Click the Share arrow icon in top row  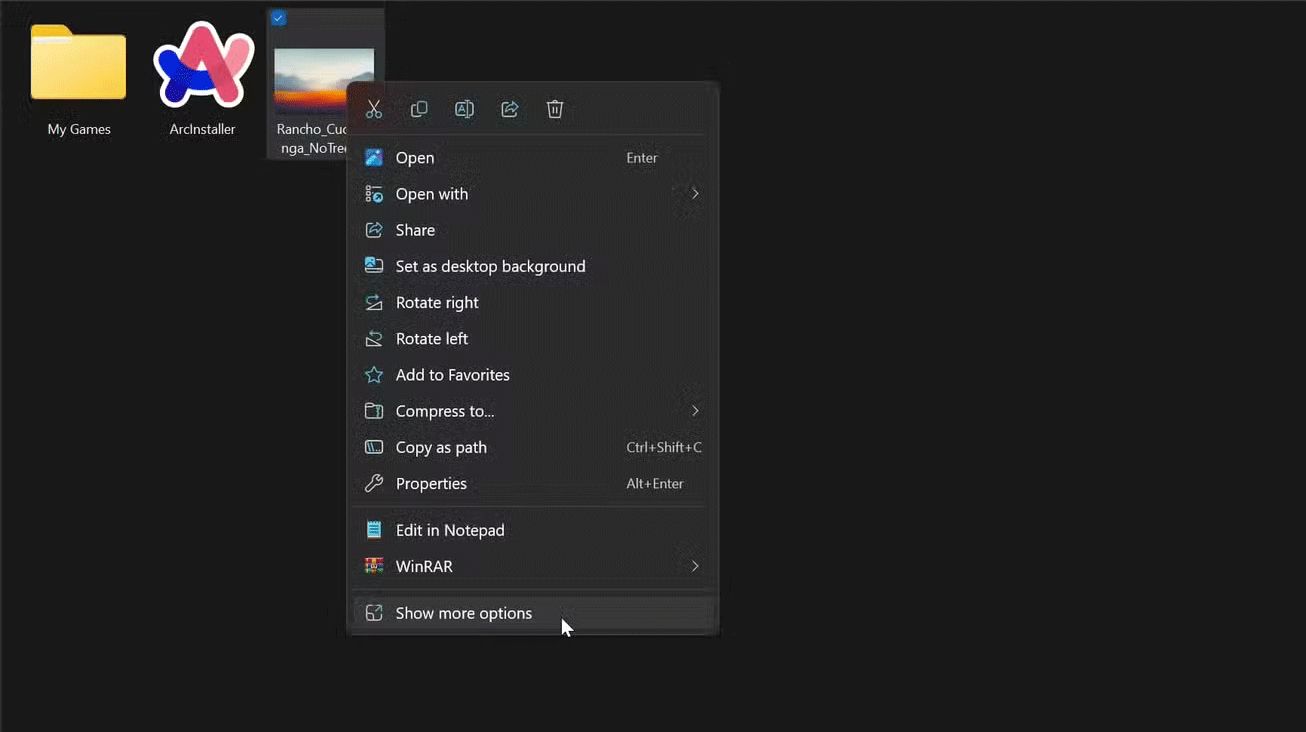[x=510, y=109]
